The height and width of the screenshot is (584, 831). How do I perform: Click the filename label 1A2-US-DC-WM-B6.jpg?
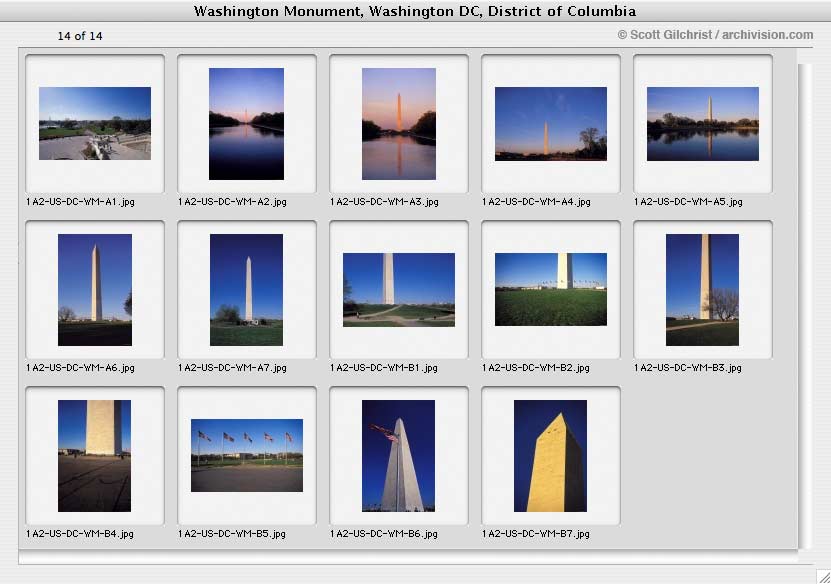(384, 534)
